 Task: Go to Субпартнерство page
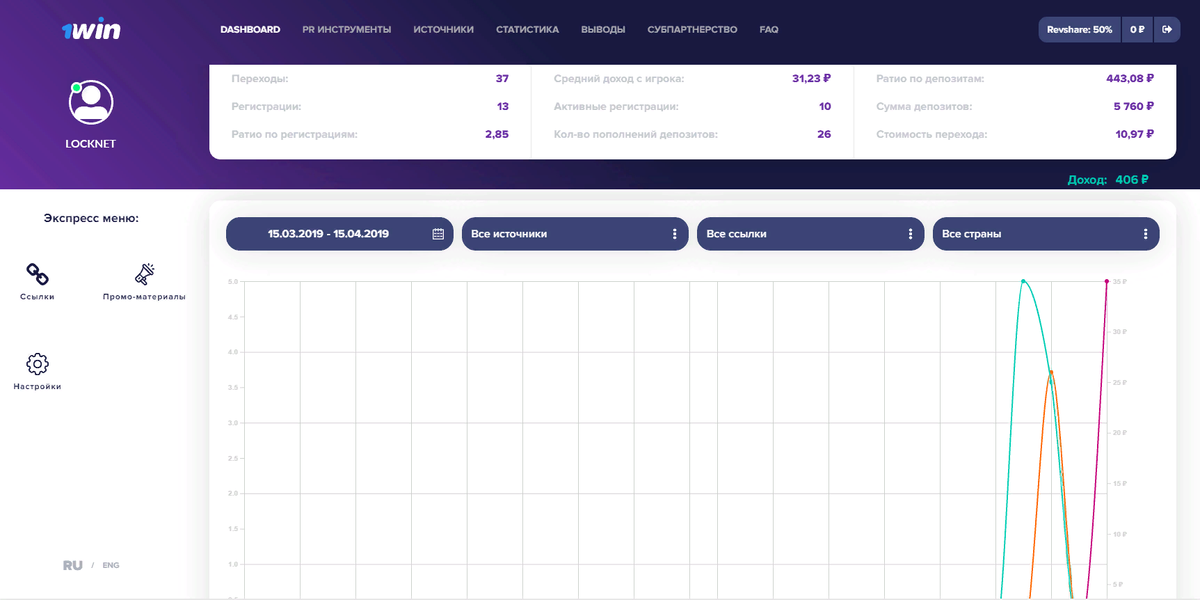pyautogui.click(x=692, y=30)
